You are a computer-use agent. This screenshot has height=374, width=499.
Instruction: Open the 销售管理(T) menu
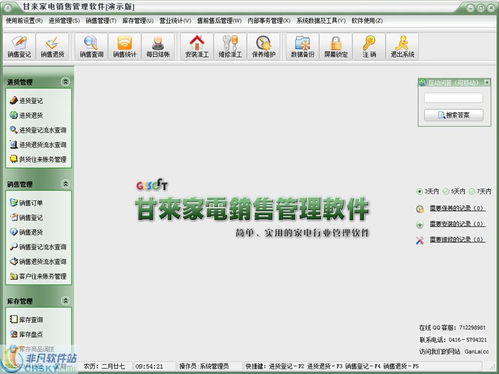[101, 21]
